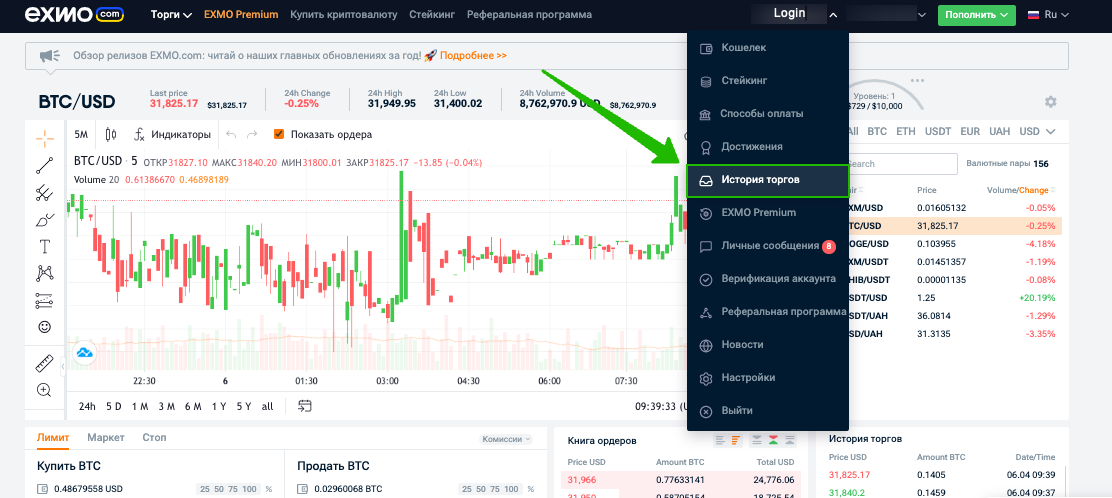
Task: Click the cloud chart-saving icon
Action: click(x=84, y=352)
